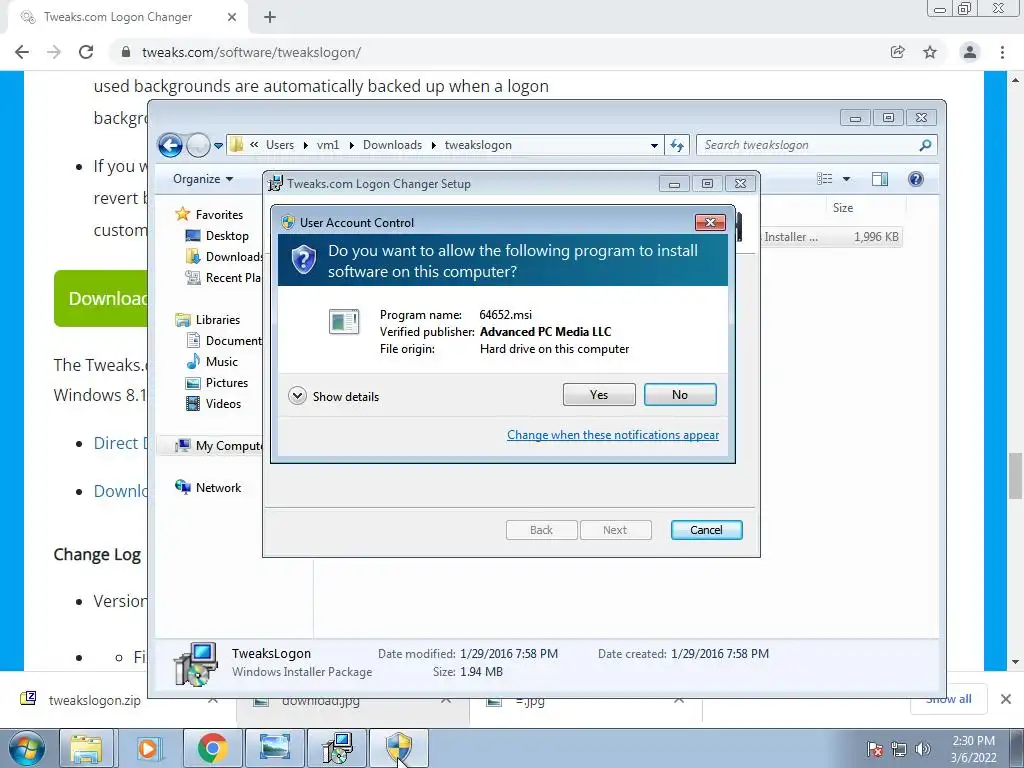Select My Computer in navigation pane
Viewport: 1024px width, 768px height.
coord(219,445)
